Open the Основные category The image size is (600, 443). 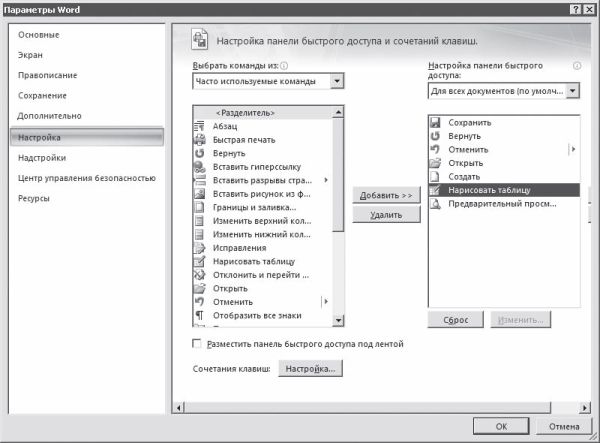click(39, 35)
